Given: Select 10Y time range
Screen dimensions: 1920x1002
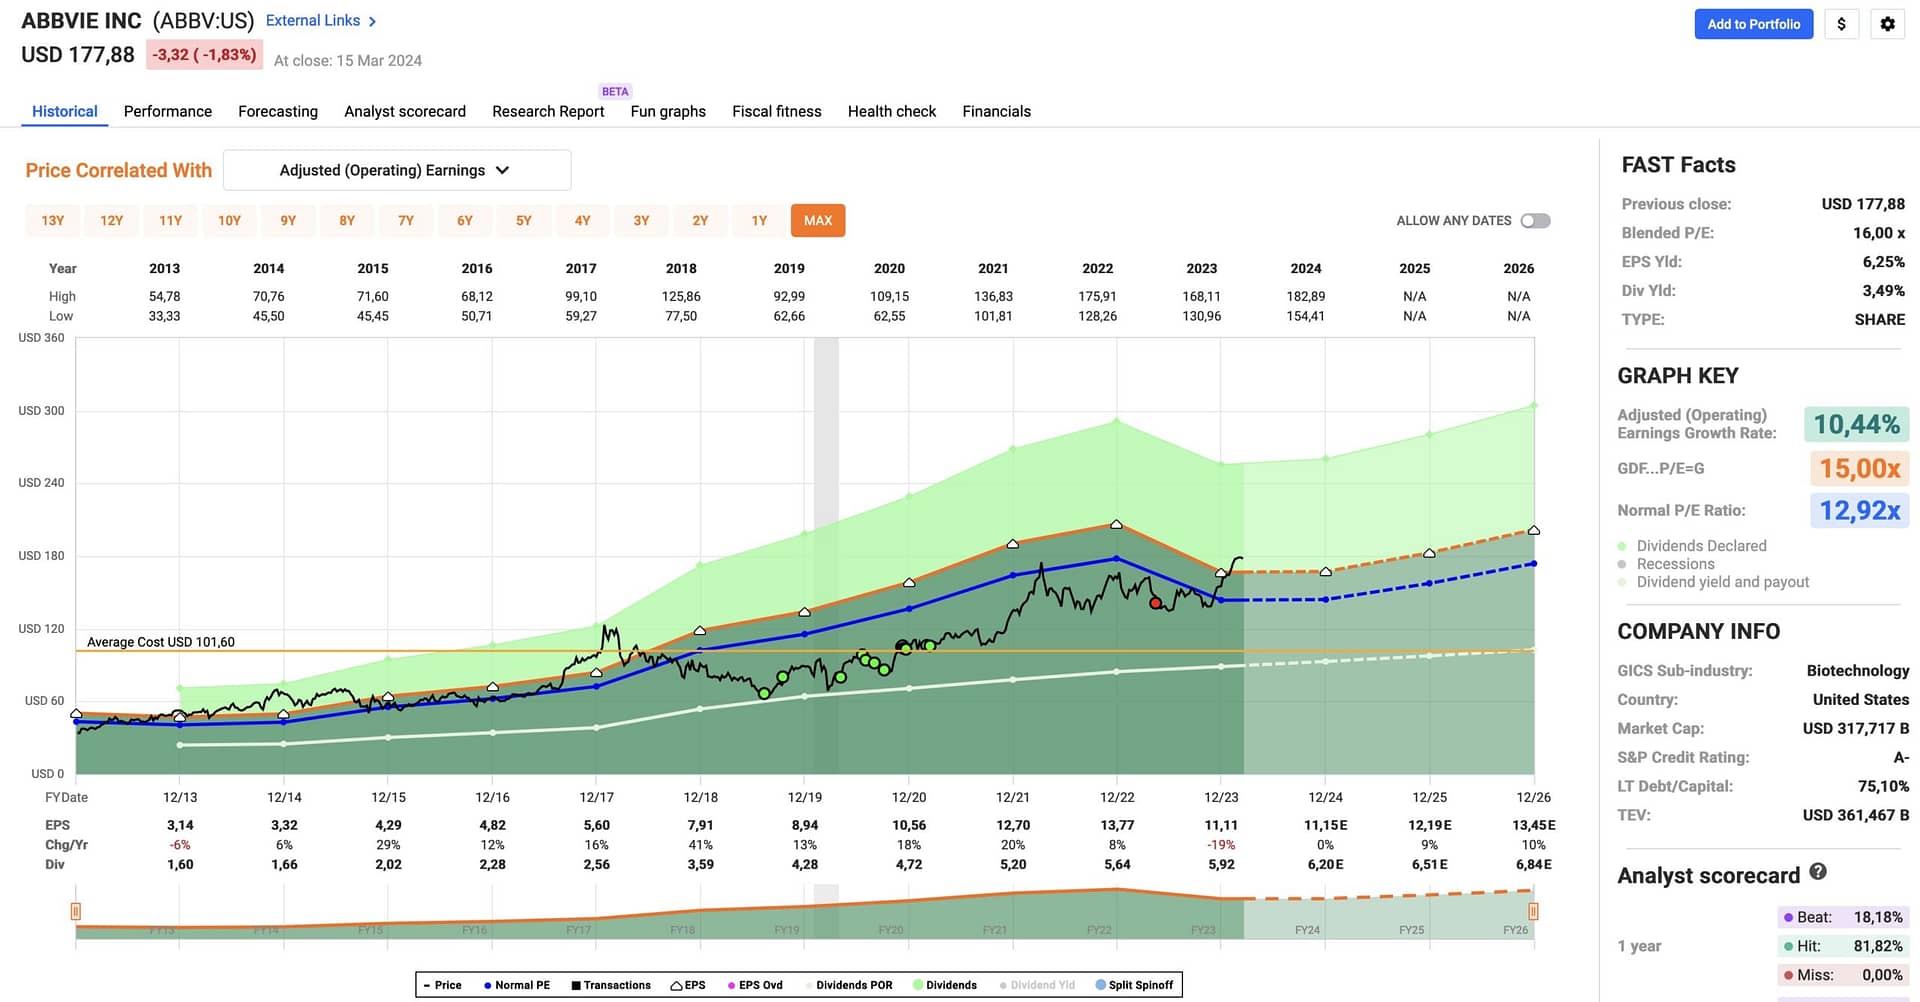Looking at the screenshot, I should pyautogui.click(x=230, y=221).
